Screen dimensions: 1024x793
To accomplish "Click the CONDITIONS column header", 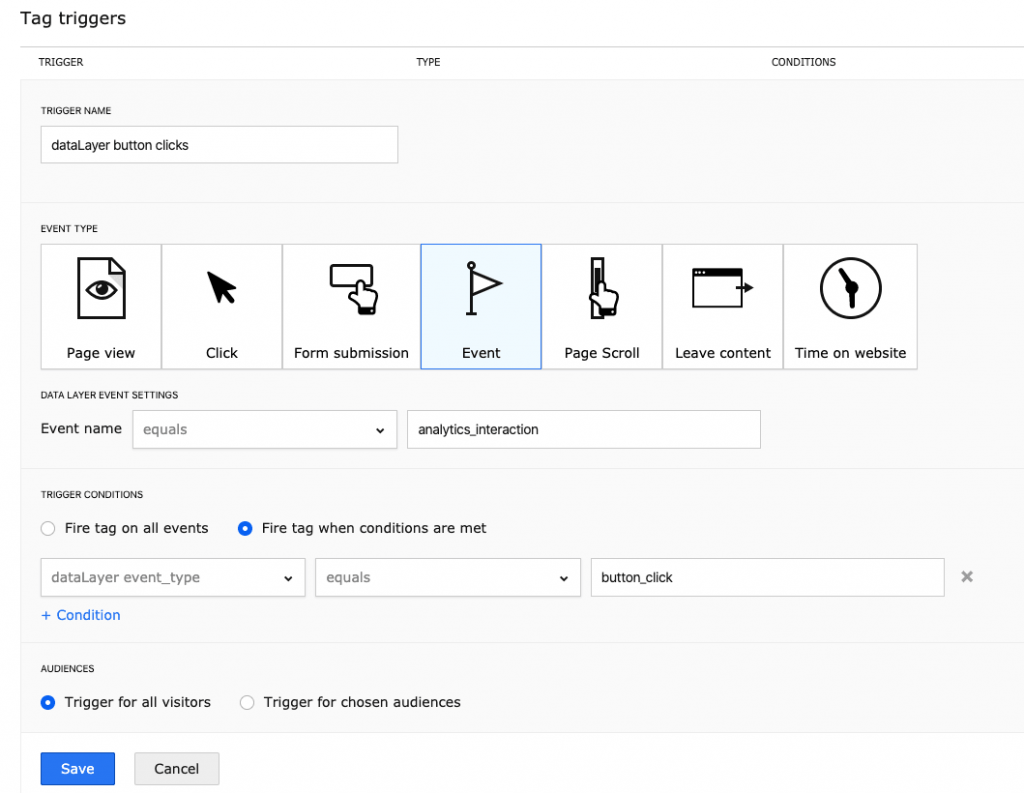I will point(803,62).
